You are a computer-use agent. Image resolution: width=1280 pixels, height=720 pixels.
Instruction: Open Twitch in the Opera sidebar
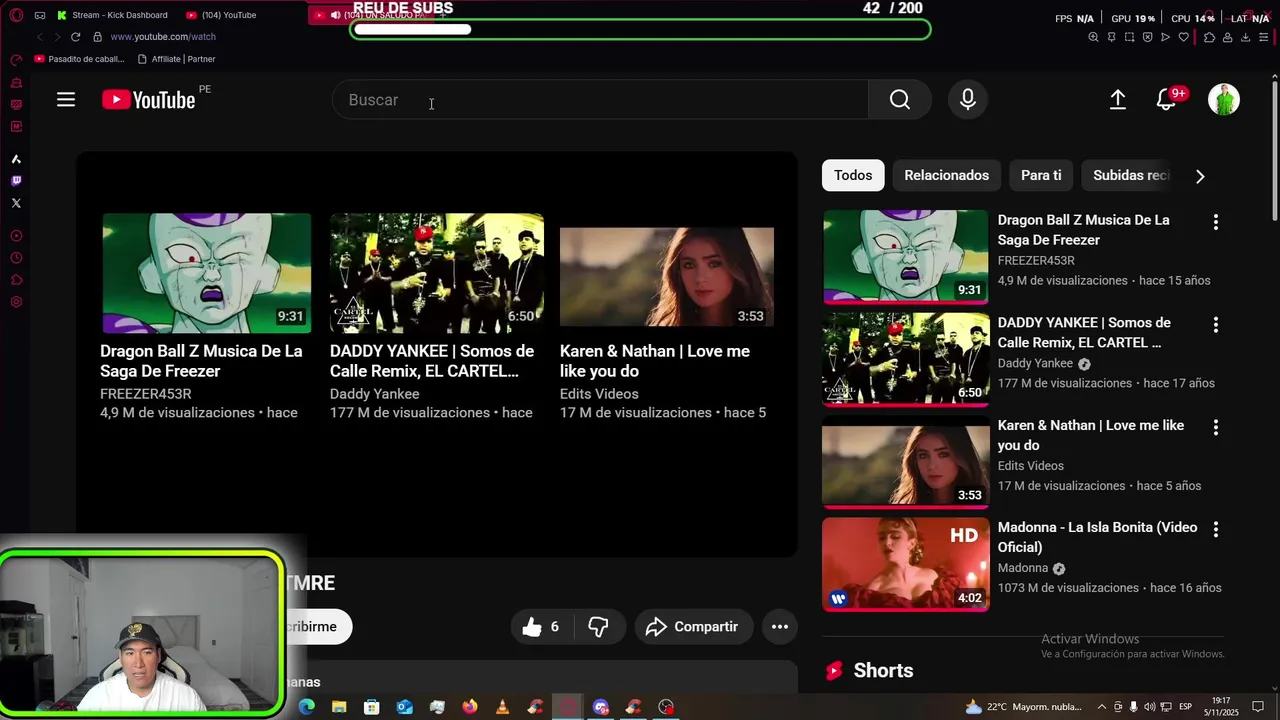coord(16,181)
